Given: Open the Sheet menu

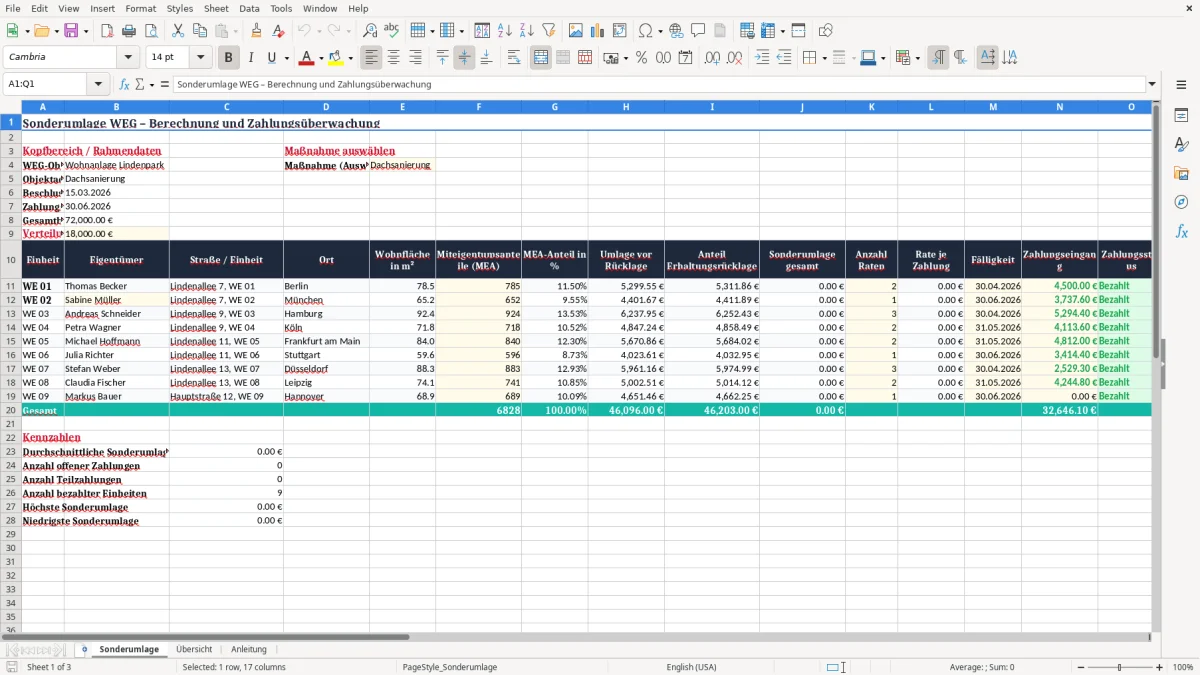Looking at the screenshot, I should coord(216,8).
